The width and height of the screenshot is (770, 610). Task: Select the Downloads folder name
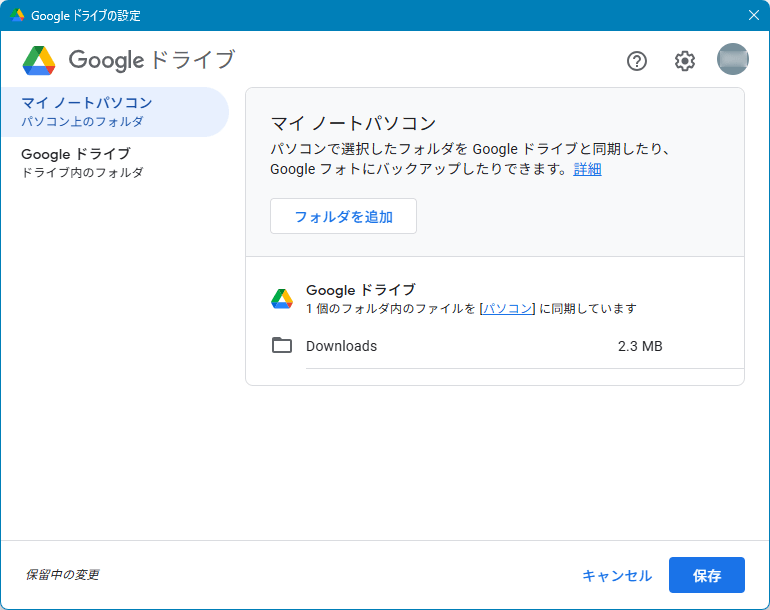[x=341, y=346]
